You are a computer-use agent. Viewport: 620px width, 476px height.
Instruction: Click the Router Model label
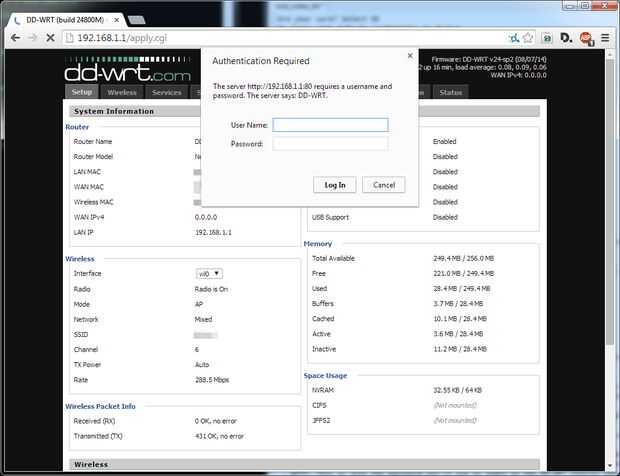93,157
